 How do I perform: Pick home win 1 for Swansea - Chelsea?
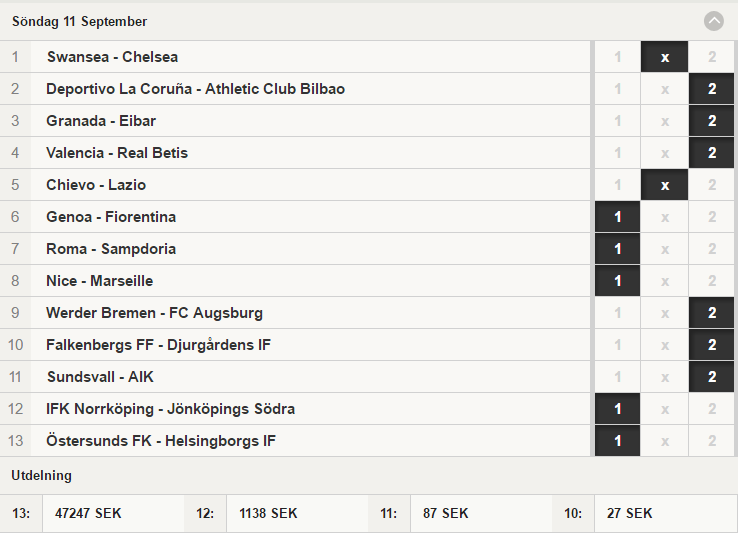coord(618,57)
